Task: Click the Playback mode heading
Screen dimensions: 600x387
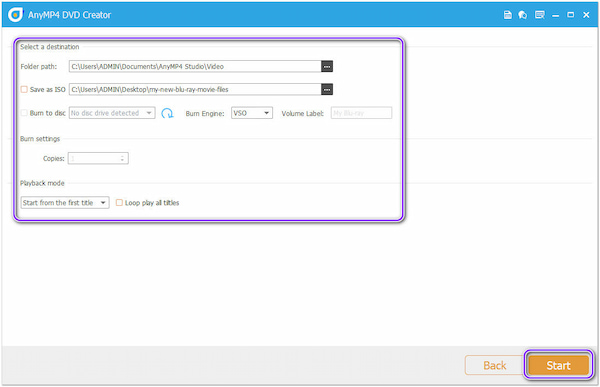Action: click(x=42, y=183)
